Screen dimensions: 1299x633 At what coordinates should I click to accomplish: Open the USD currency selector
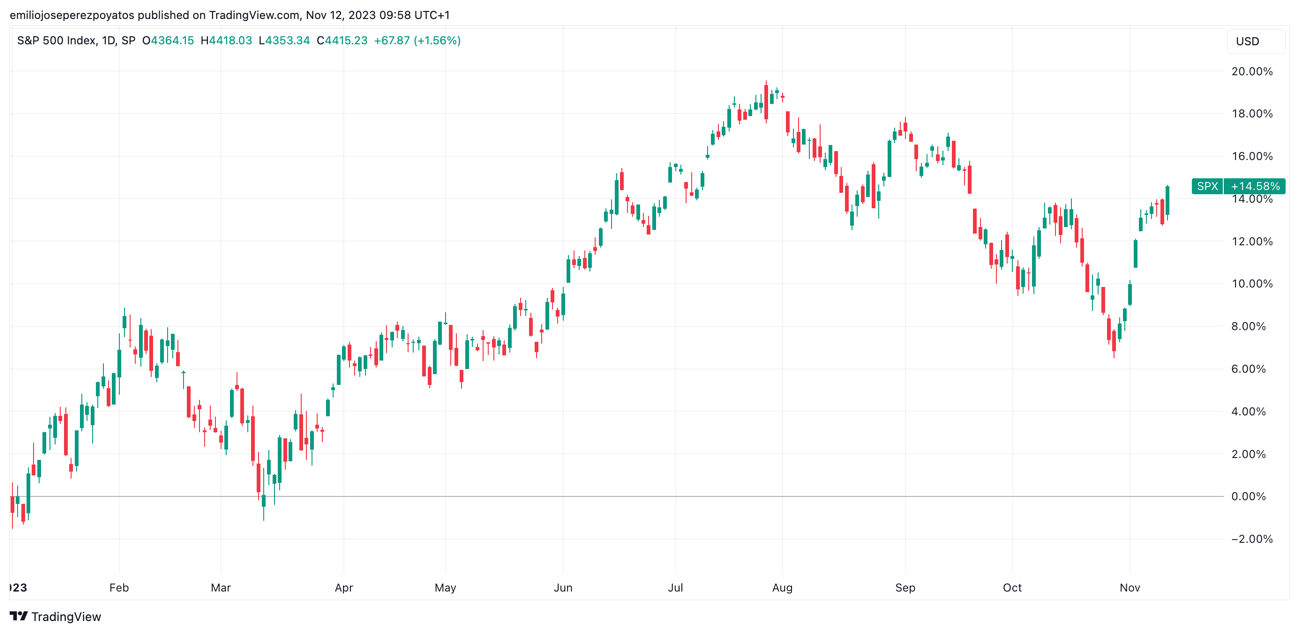[1247, 42]
